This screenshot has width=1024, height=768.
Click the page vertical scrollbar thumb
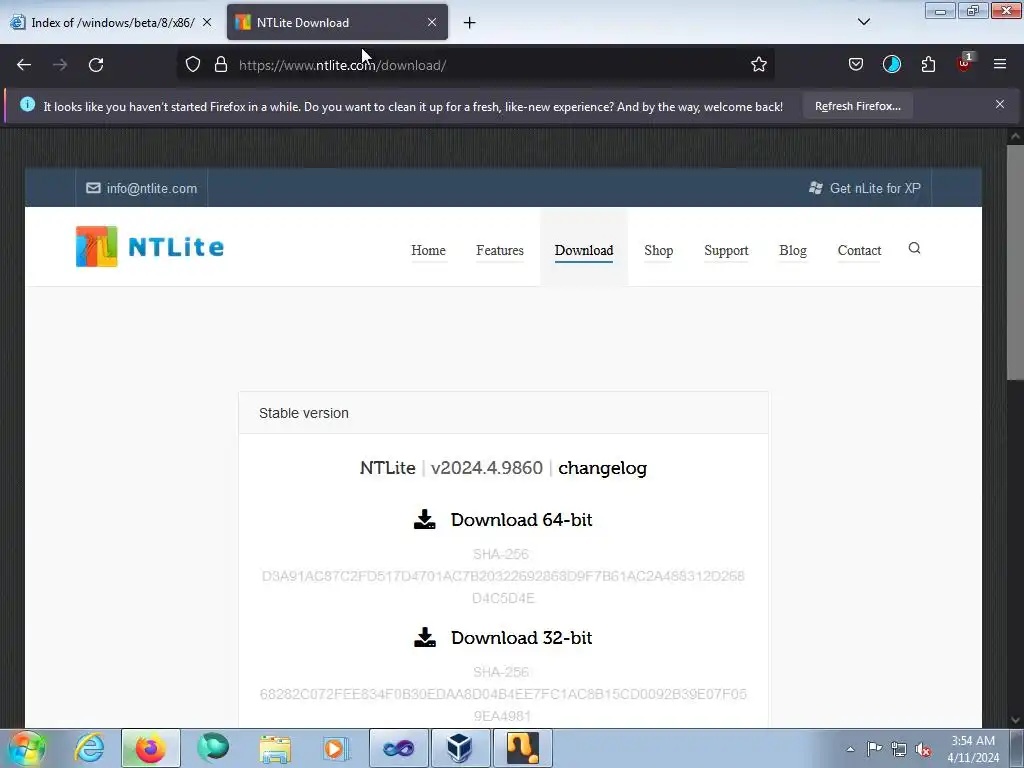(x=1015, y=261)
